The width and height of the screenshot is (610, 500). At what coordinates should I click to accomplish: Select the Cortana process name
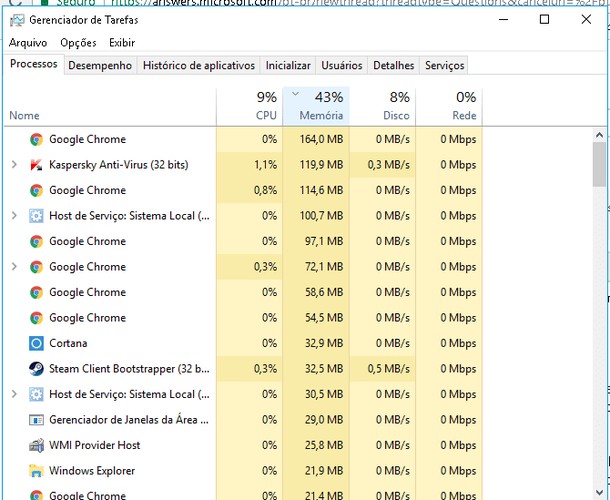click(68, 343)
